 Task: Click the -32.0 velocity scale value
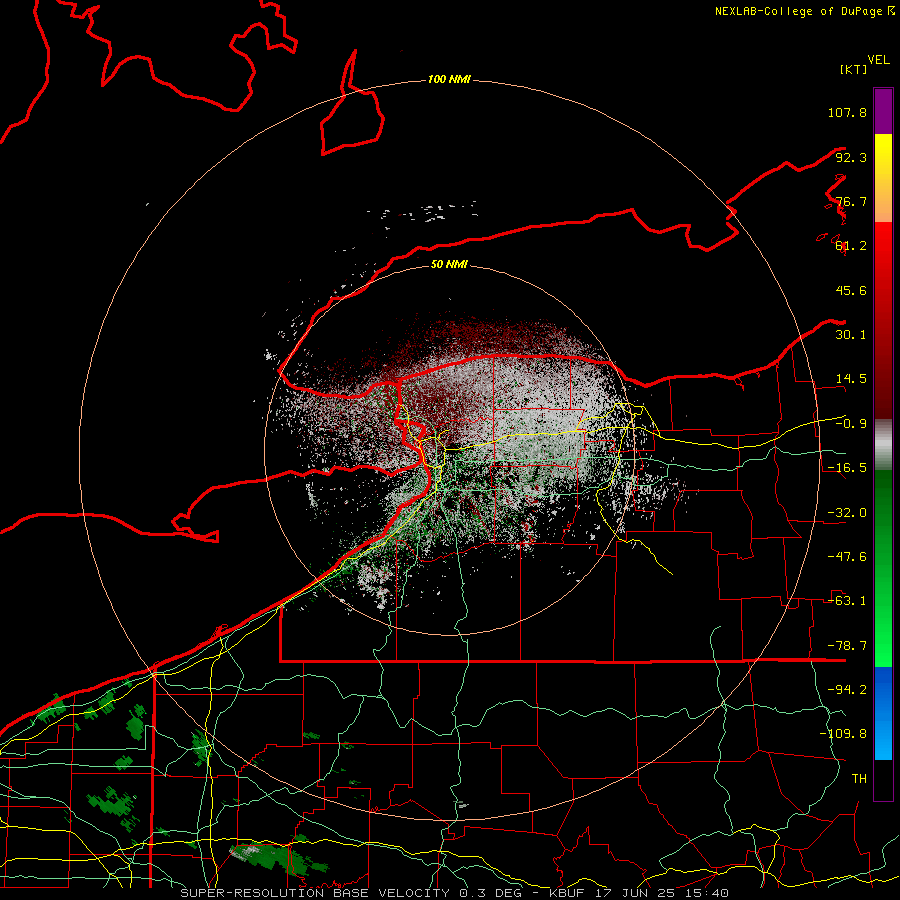[847, 513]
